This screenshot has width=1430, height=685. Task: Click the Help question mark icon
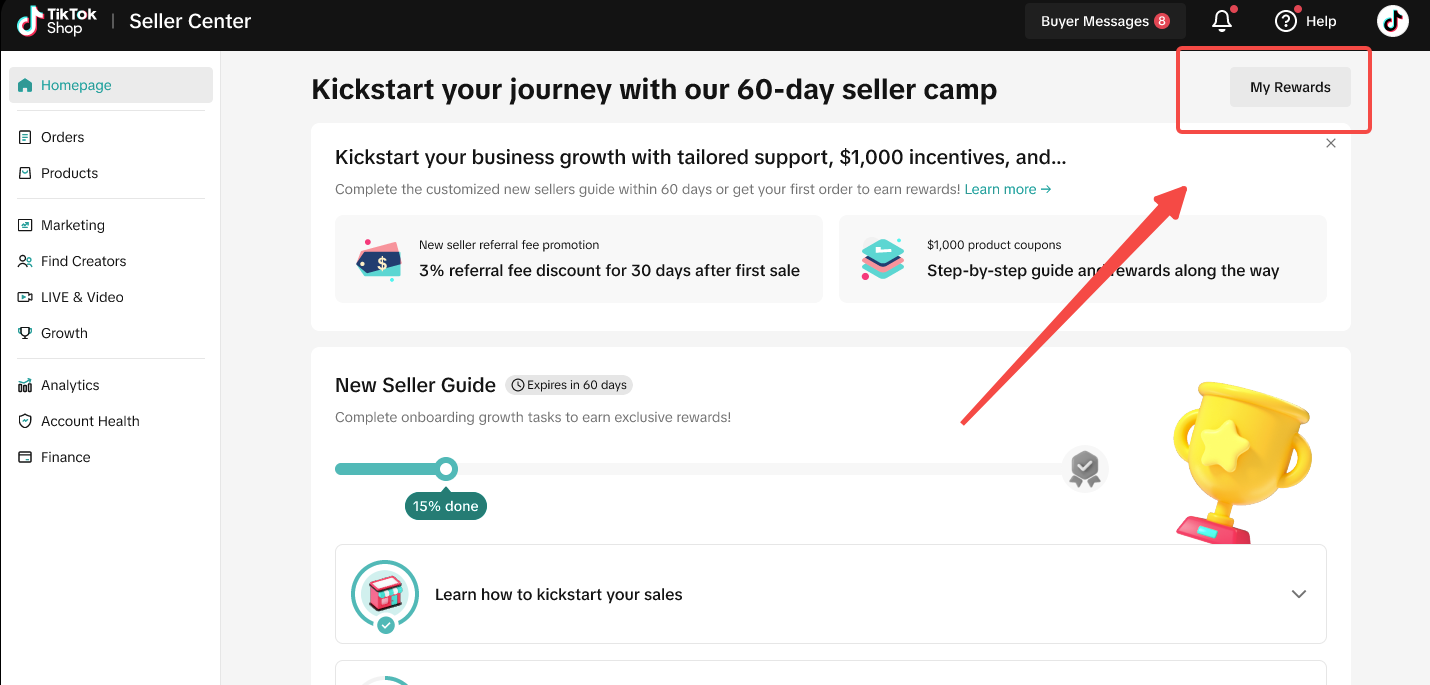[1286, 21]
